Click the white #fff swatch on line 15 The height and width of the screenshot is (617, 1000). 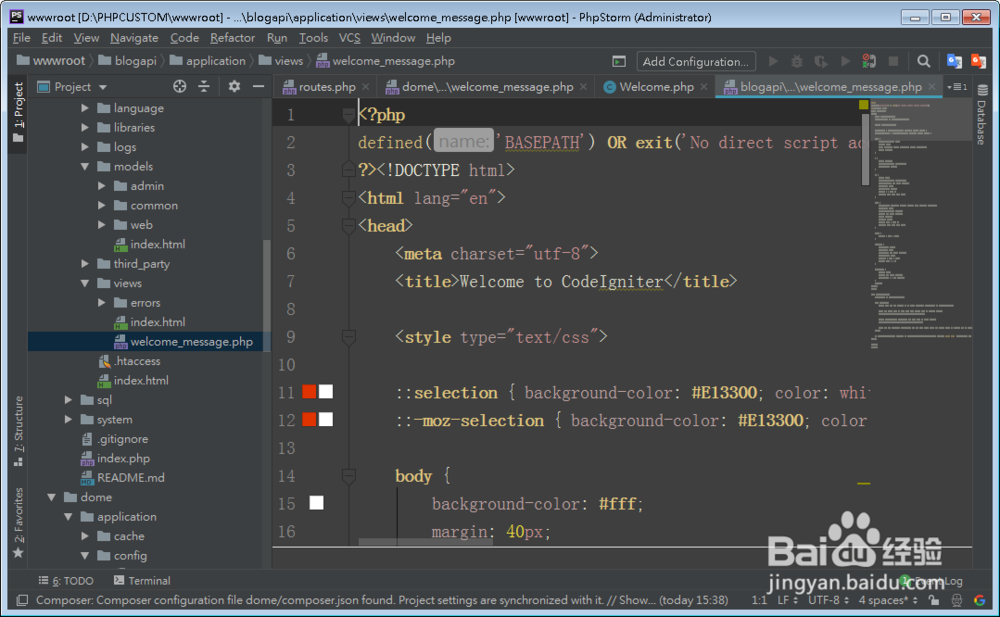pos(316,503)
